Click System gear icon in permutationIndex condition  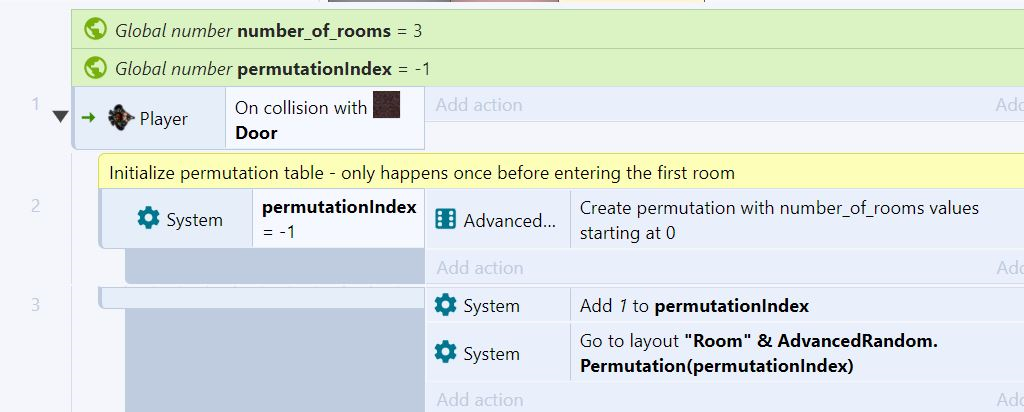pos(148,219)
